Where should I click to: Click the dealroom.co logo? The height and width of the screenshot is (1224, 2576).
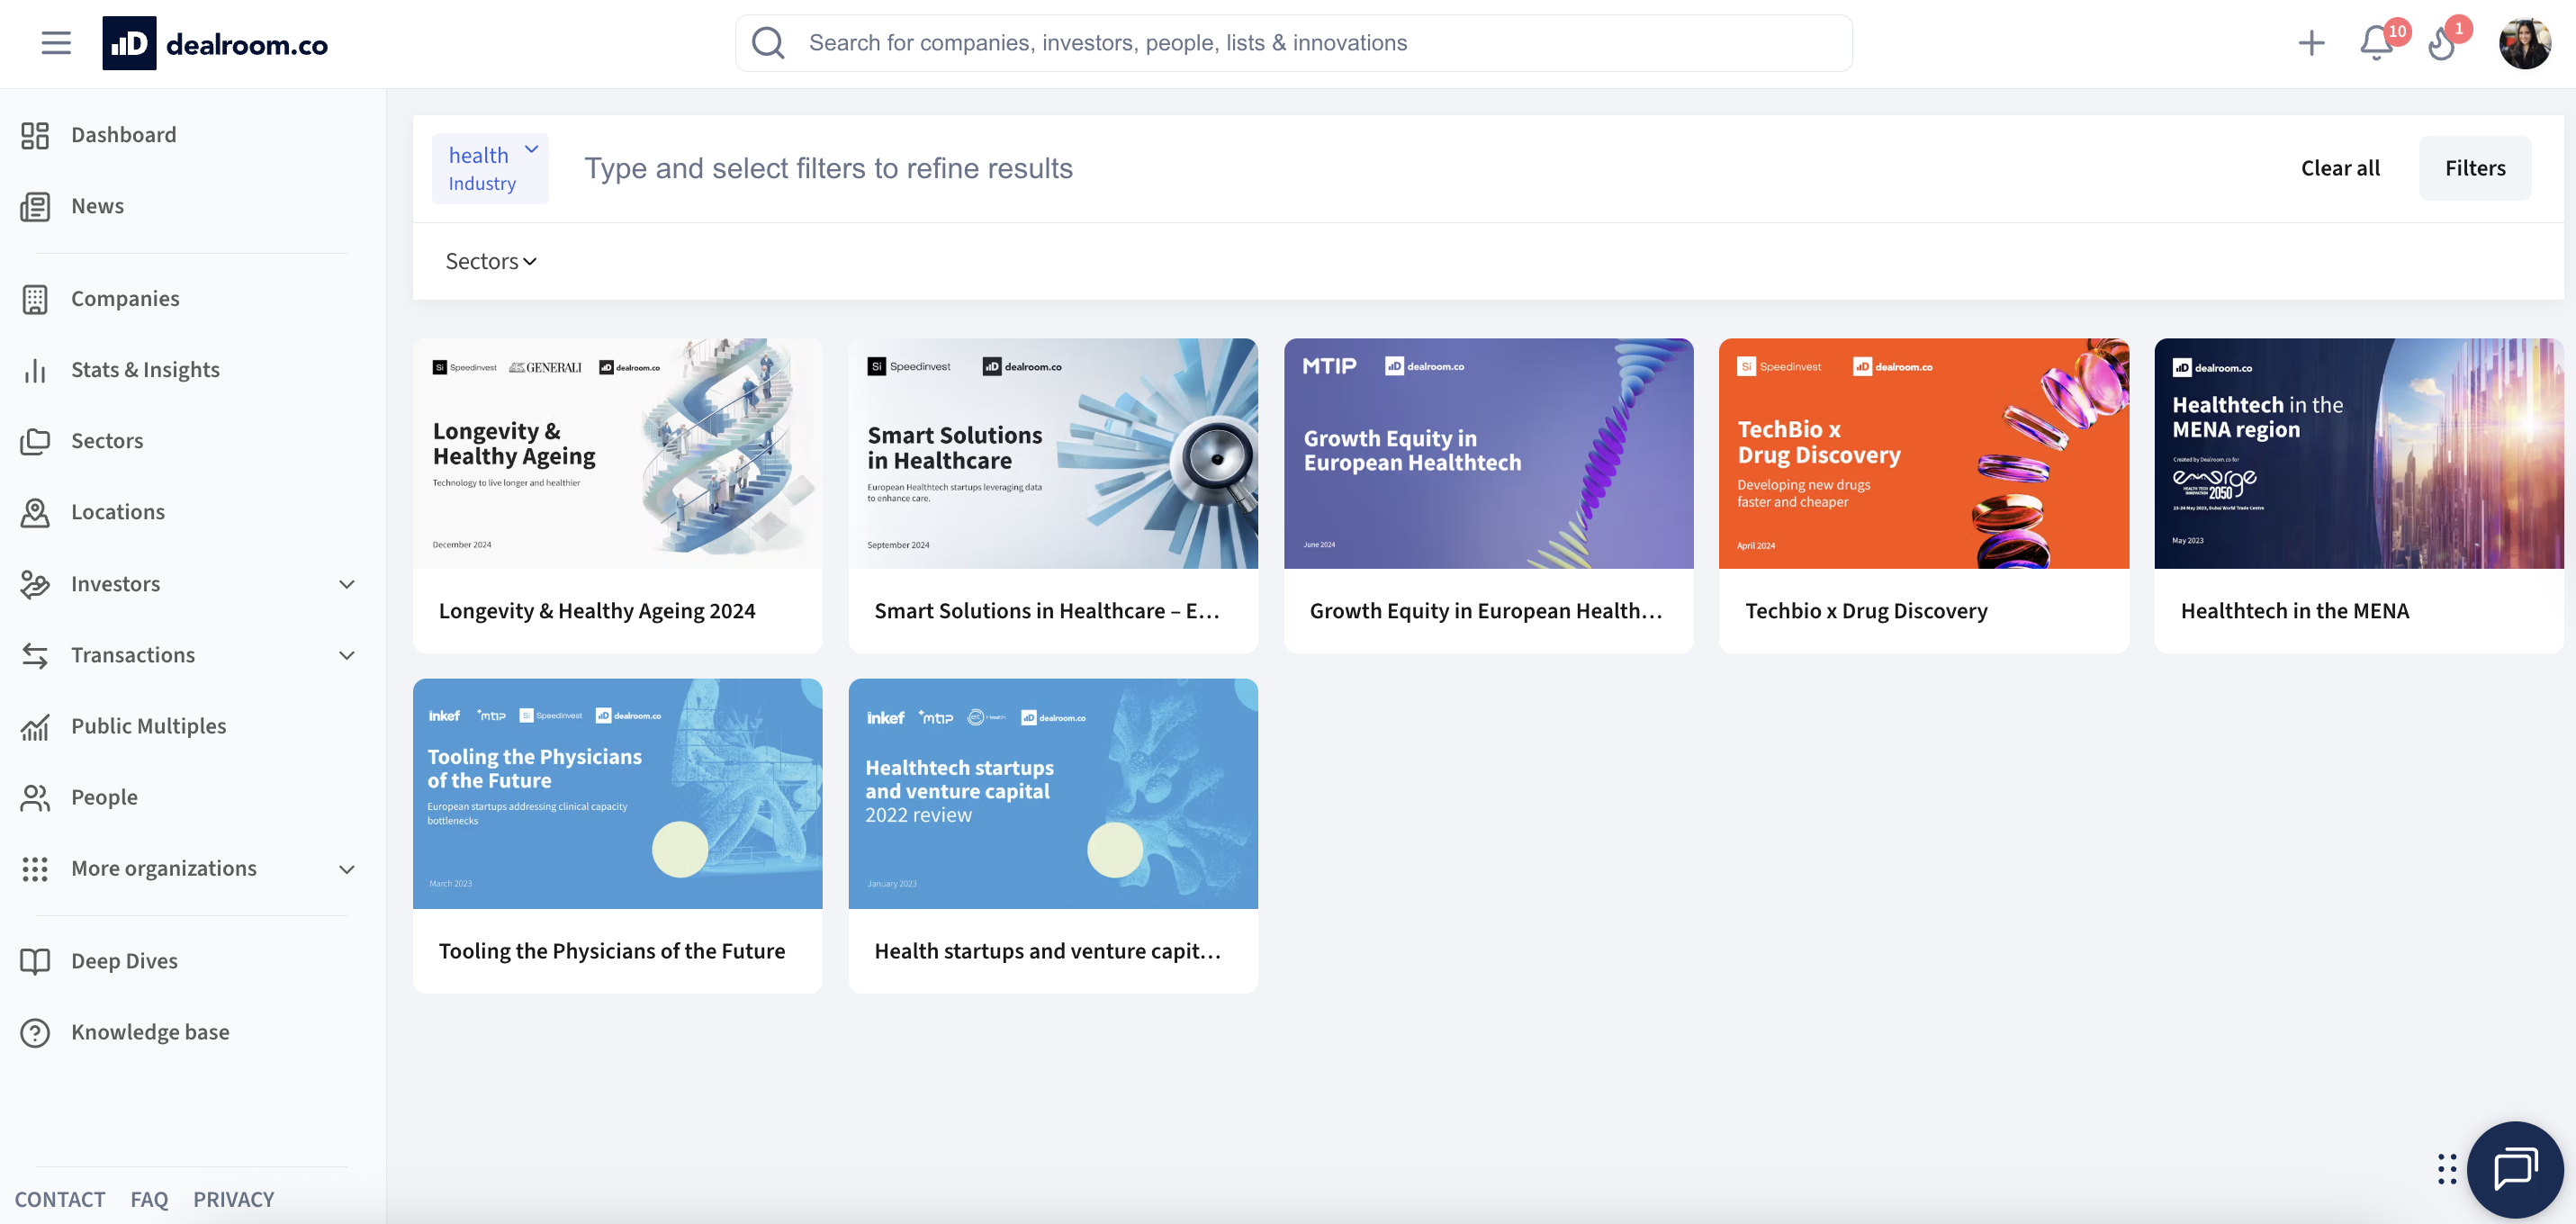(x=215, y=43)
